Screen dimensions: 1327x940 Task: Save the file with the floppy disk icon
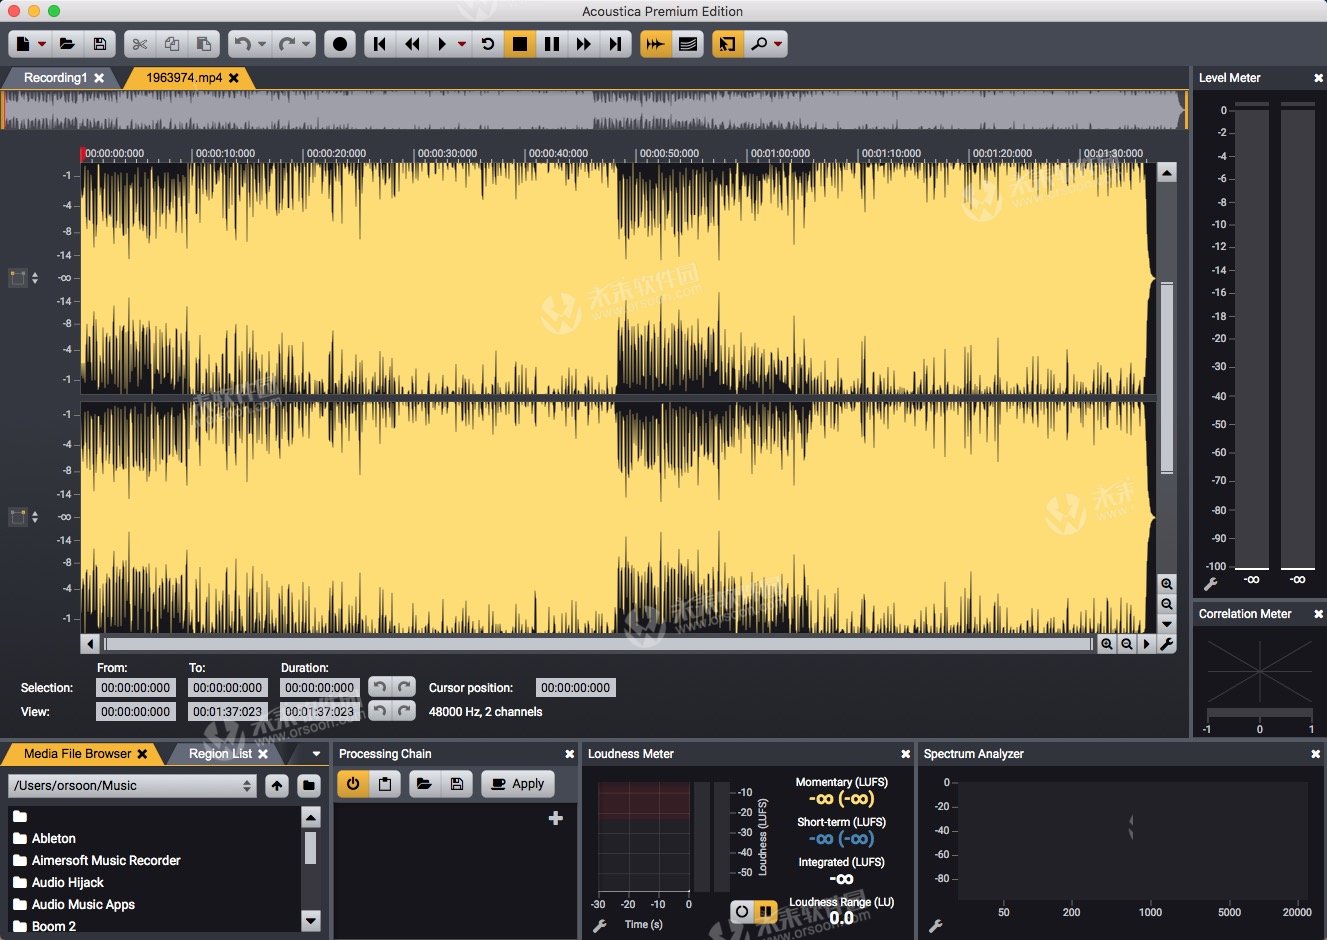click(x=99, y=44)
